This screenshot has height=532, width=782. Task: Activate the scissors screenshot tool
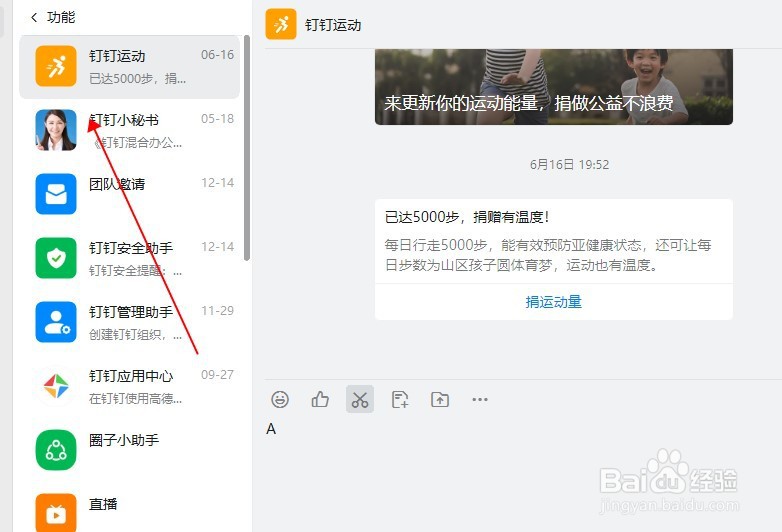point(360,399)
